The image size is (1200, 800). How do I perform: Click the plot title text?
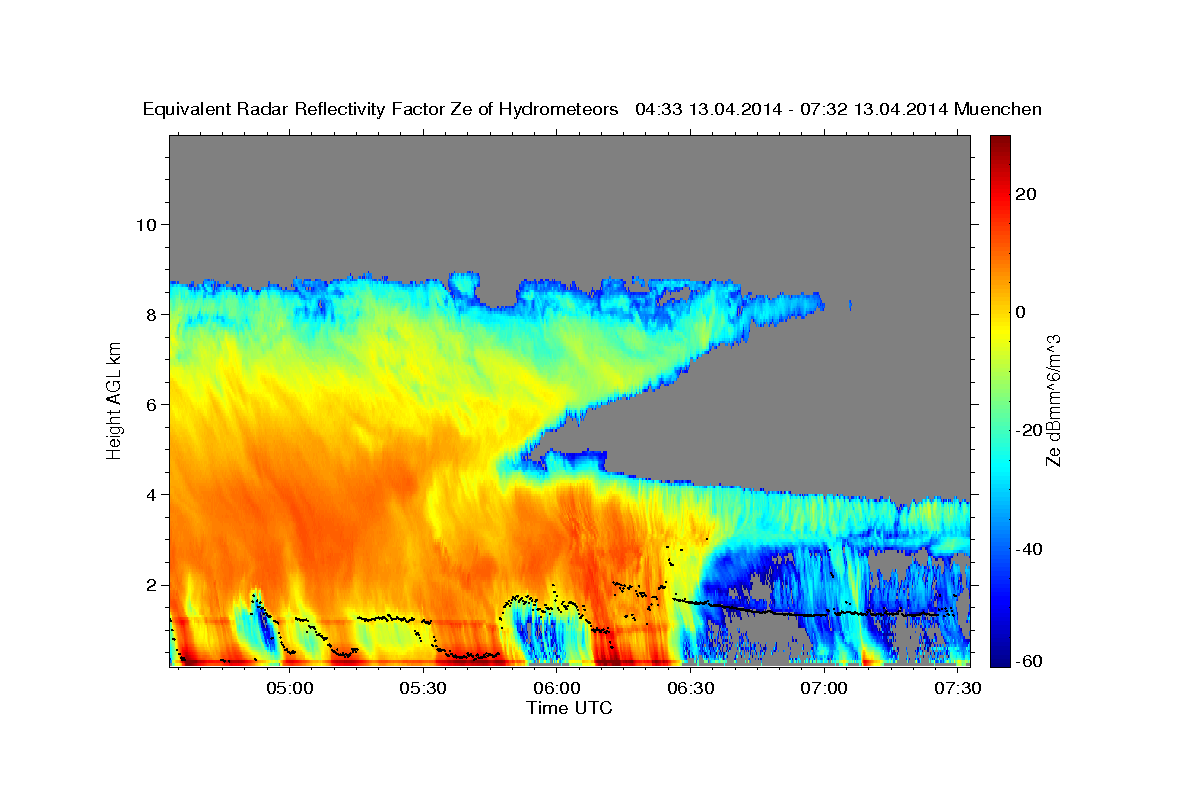(x=592, y=109)
